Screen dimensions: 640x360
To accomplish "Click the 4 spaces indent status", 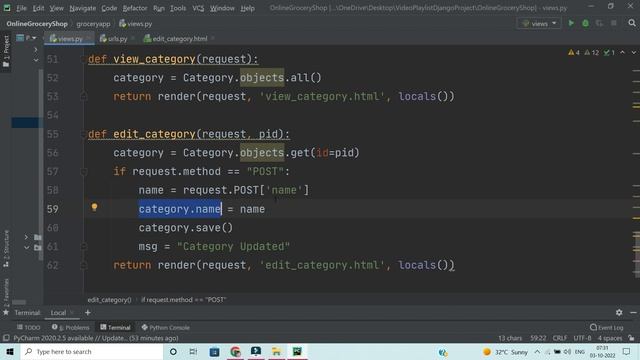I will tap(610, 338).
